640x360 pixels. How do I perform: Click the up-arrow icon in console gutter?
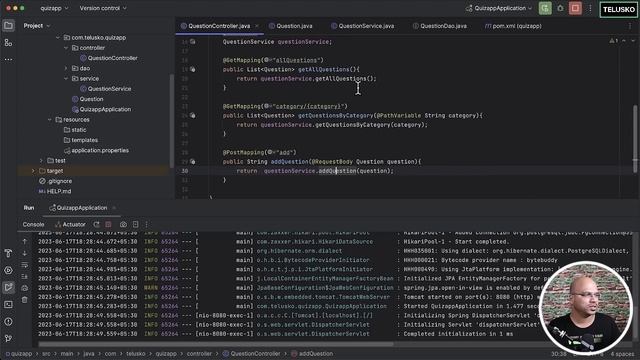point(25,242)
